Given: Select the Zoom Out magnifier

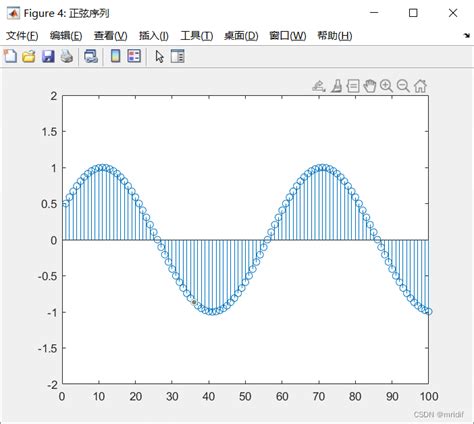Looking at the screenshot, I should (x=403, y=86).
